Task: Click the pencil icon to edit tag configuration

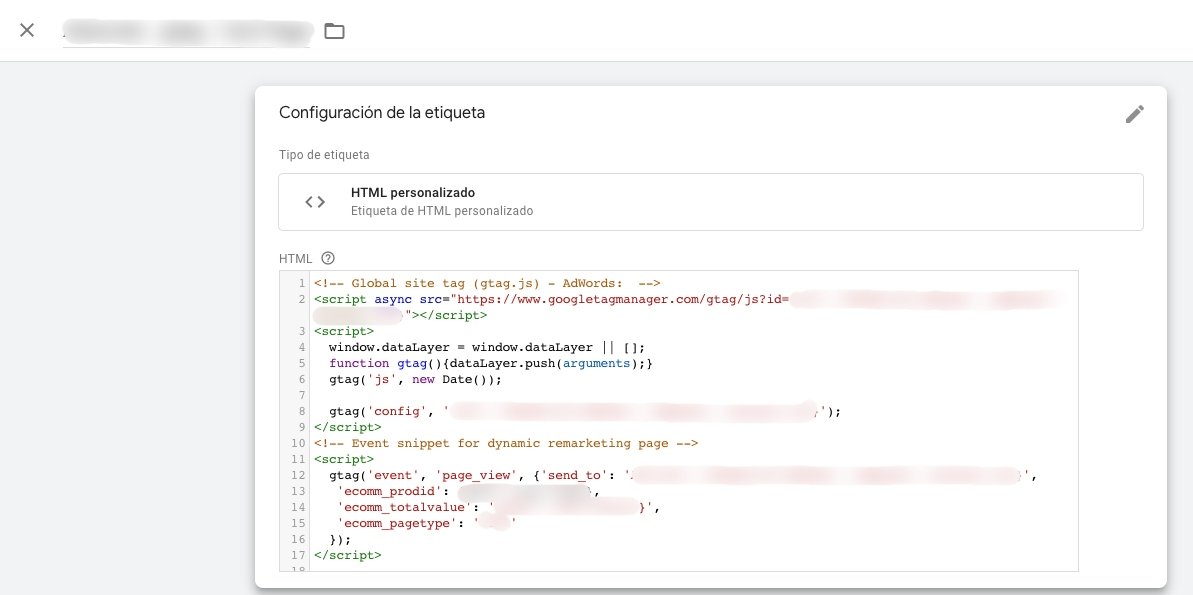Action: pyautogui.click(x=1134, y=114)
